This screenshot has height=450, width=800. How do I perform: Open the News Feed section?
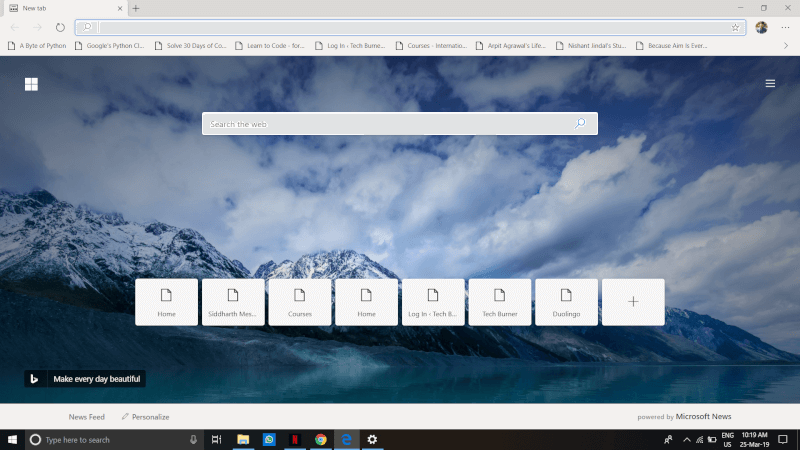tap(87, 417)
